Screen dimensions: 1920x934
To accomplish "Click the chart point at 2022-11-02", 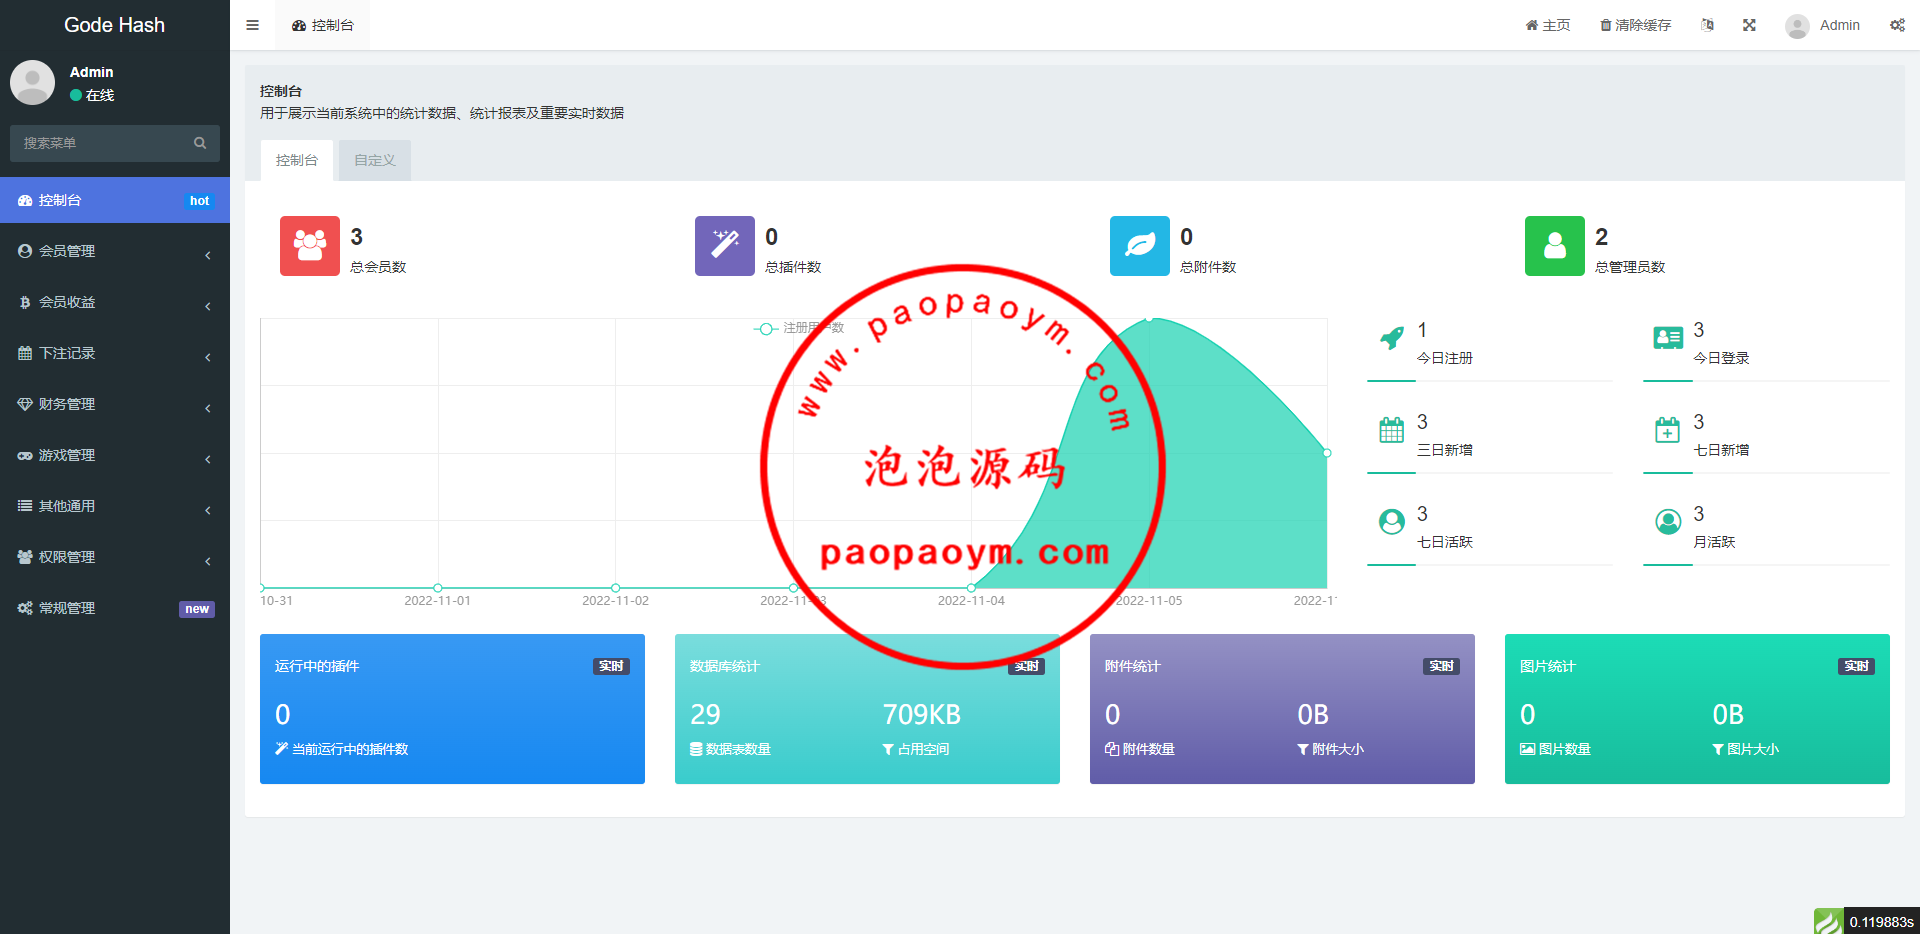I will click(616, 588).
